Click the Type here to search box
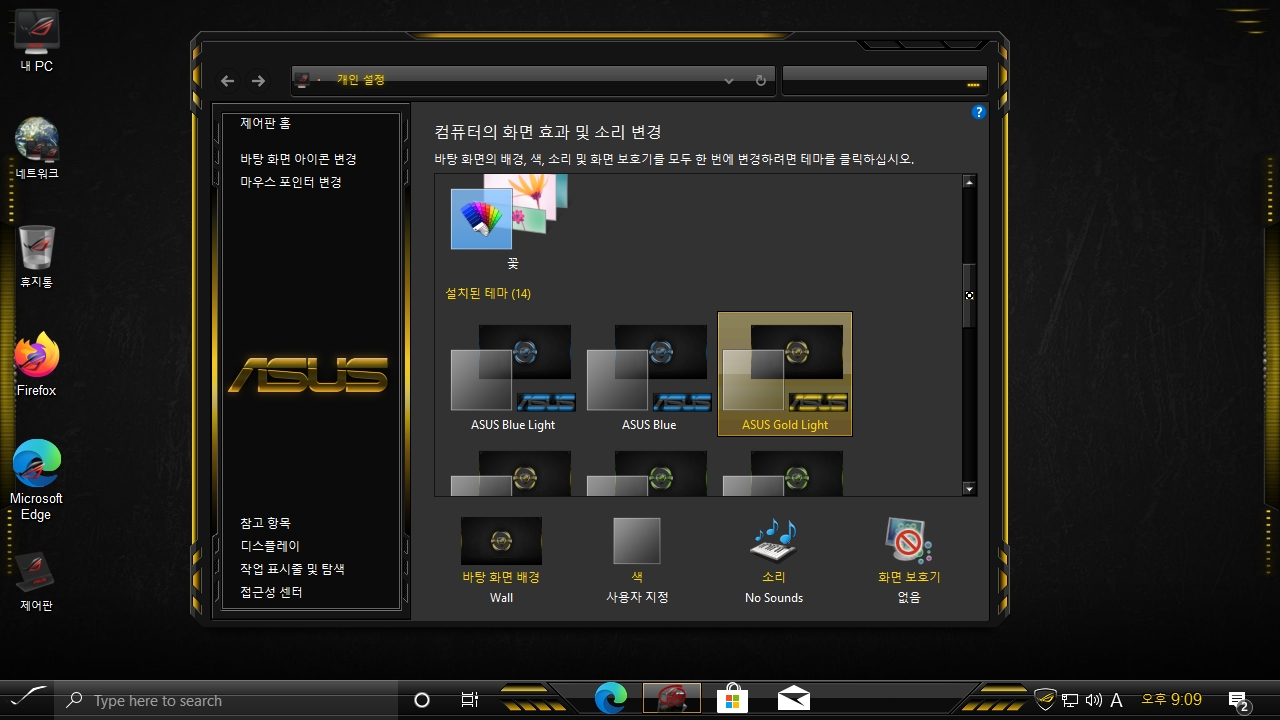 pyautogui.click(x=226, y=701)
